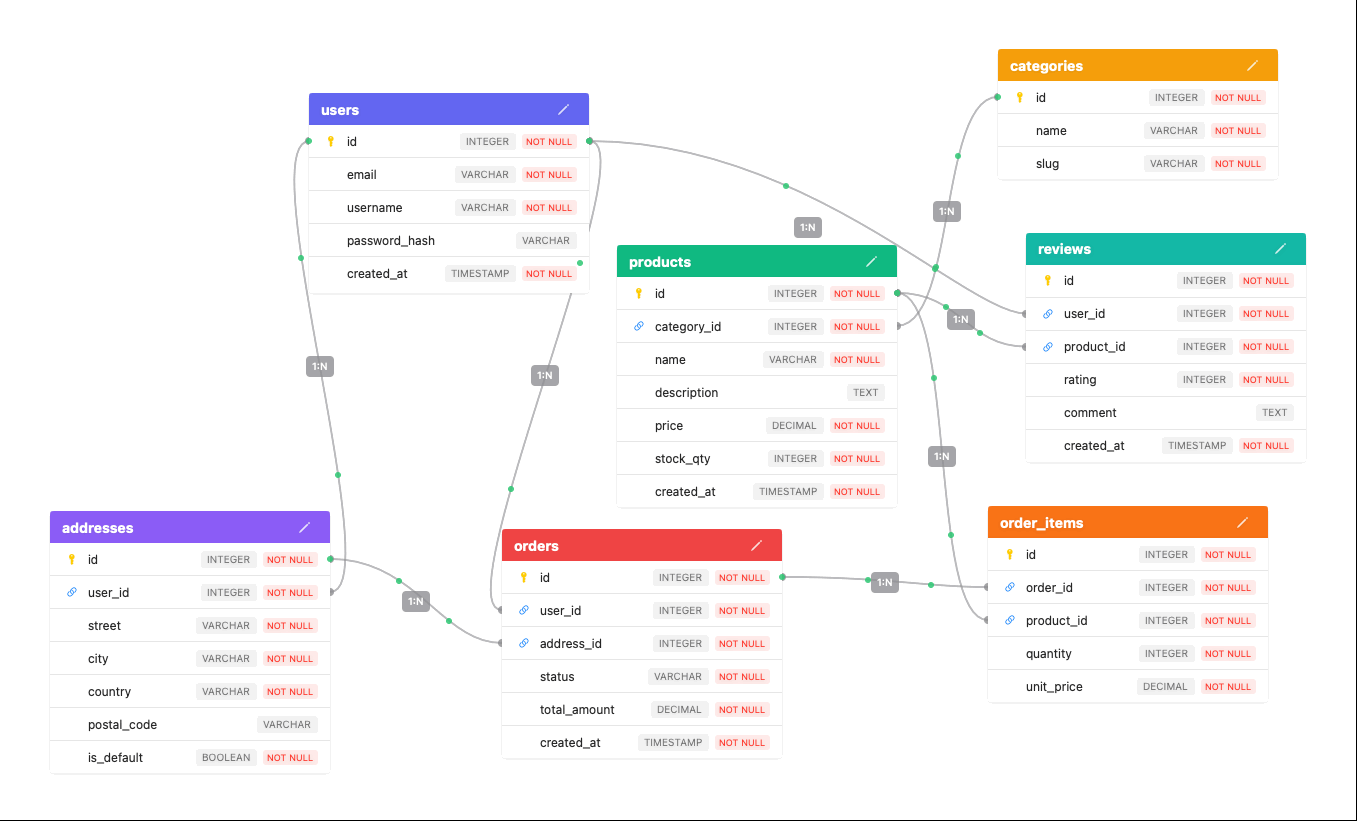Click the edit pencil on the addresses table
This screenshot has width=1357, height=821.
pos(305,527)
